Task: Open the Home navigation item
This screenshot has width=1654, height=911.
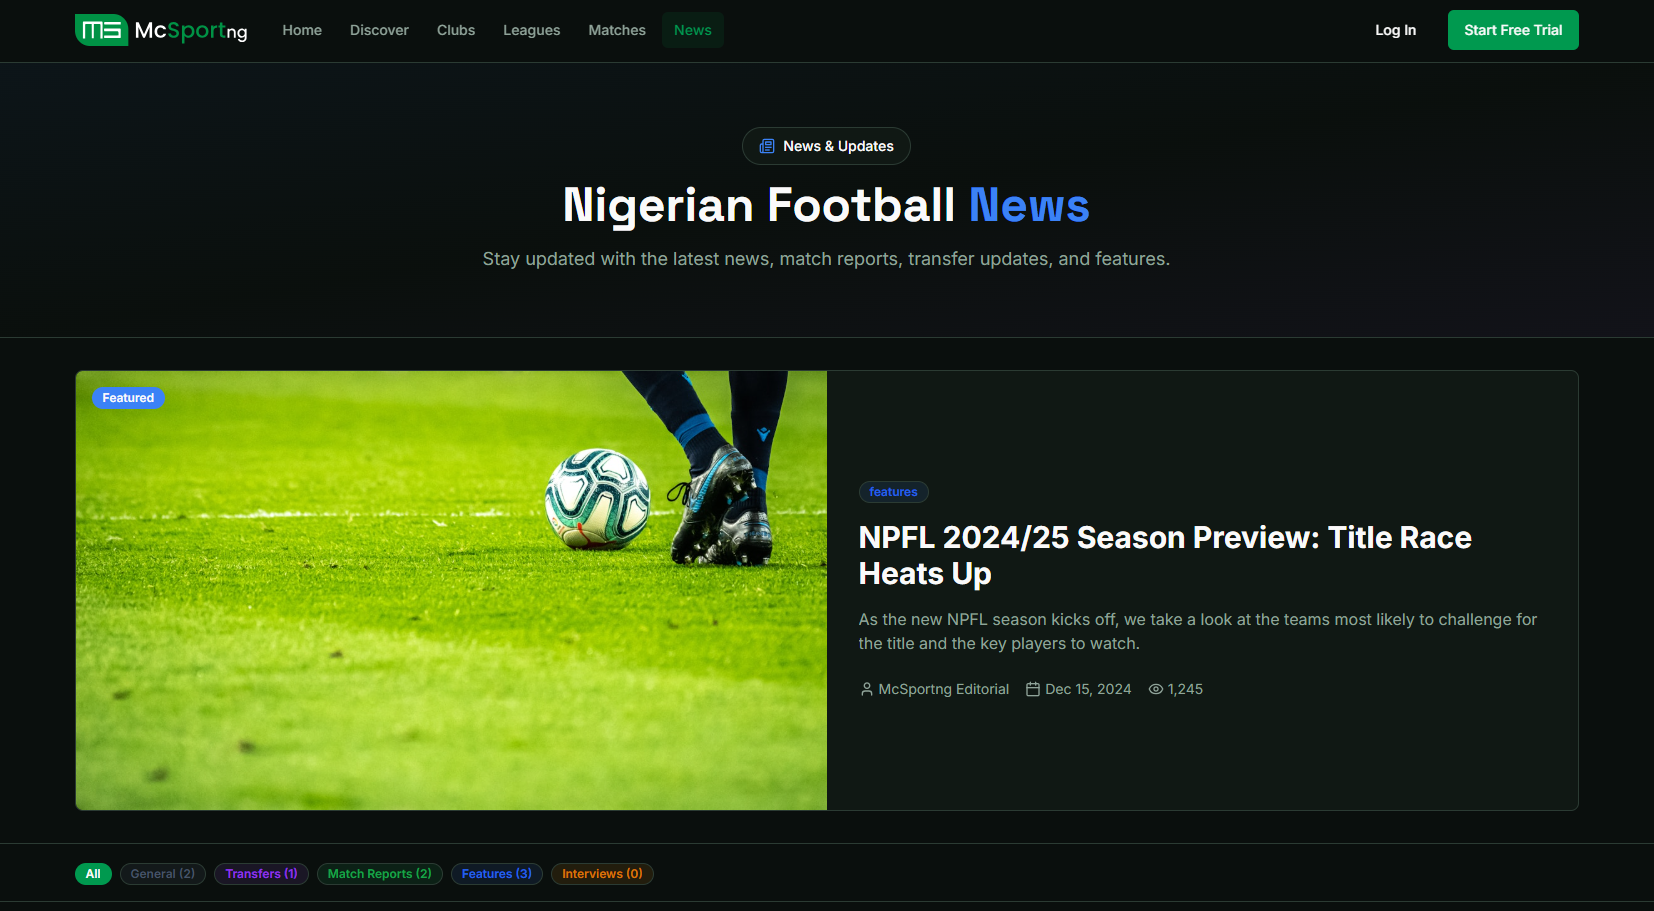Action: click(x=301, y=30)
